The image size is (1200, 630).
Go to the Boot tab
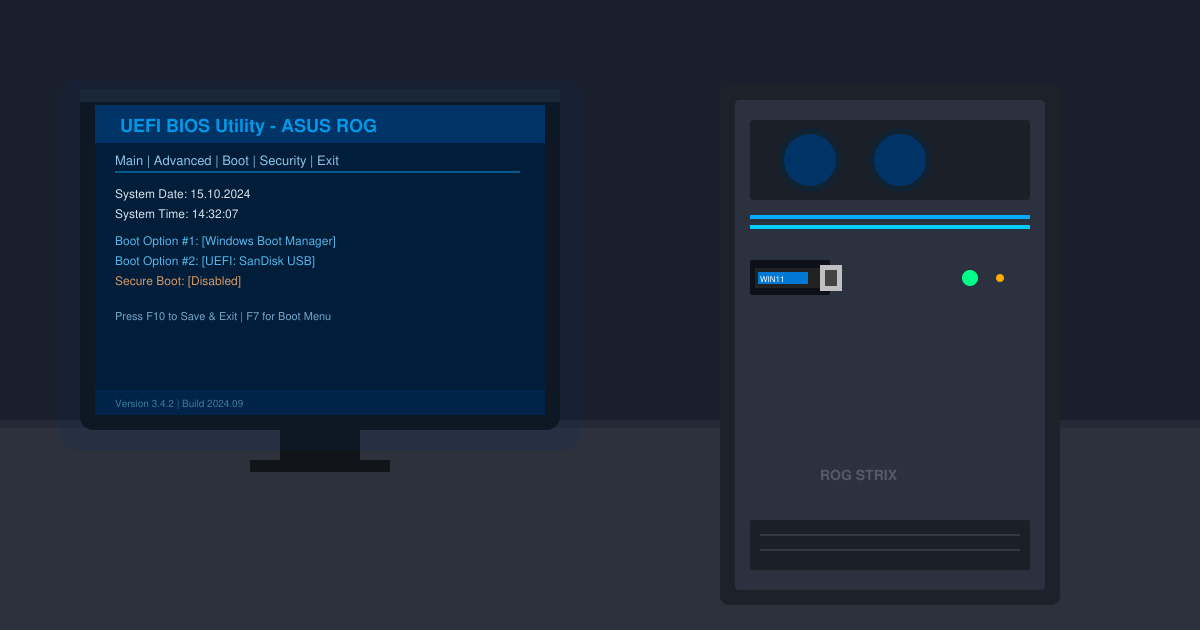235,161
